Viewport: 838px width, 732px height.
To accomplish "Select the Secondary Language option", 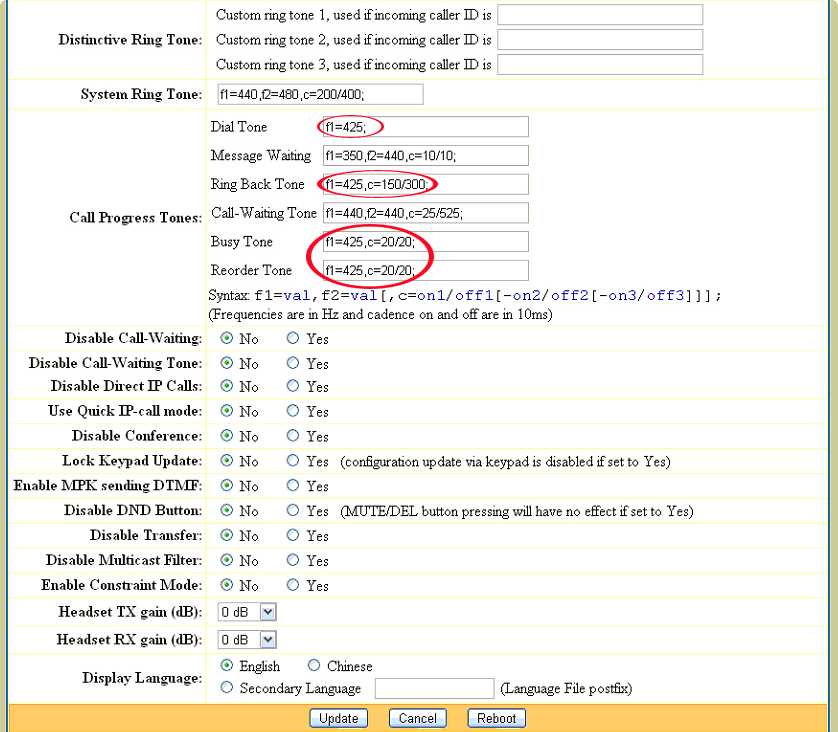I will (x=227, y=687).
